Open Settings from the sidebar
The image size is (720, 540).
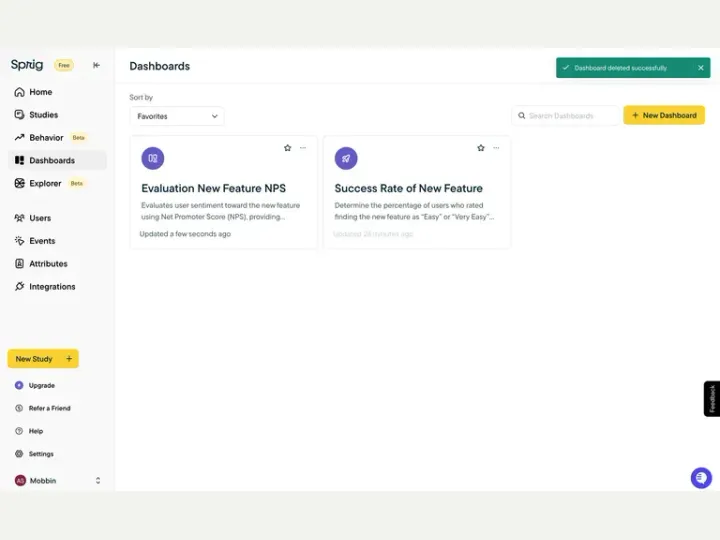click(x=41, y=454)
